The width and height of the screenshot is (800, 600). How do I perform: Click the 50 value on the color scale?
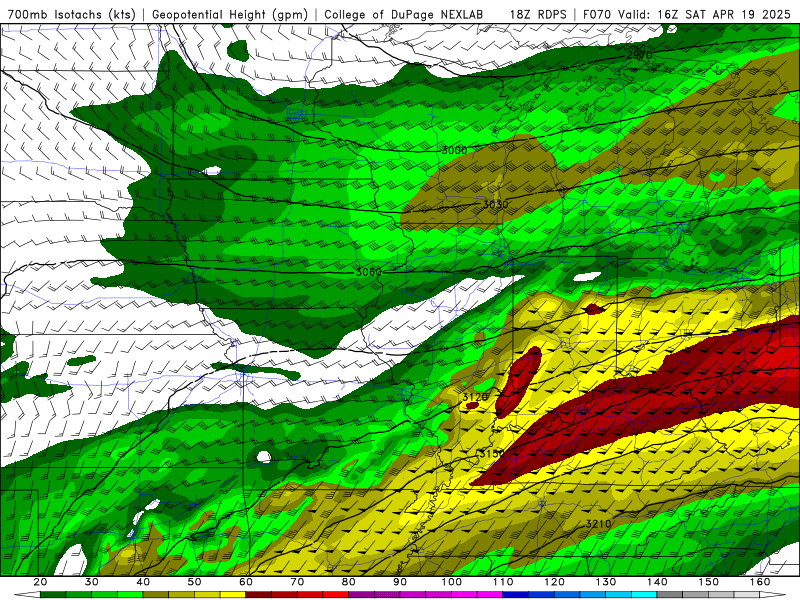click(194, 582)
